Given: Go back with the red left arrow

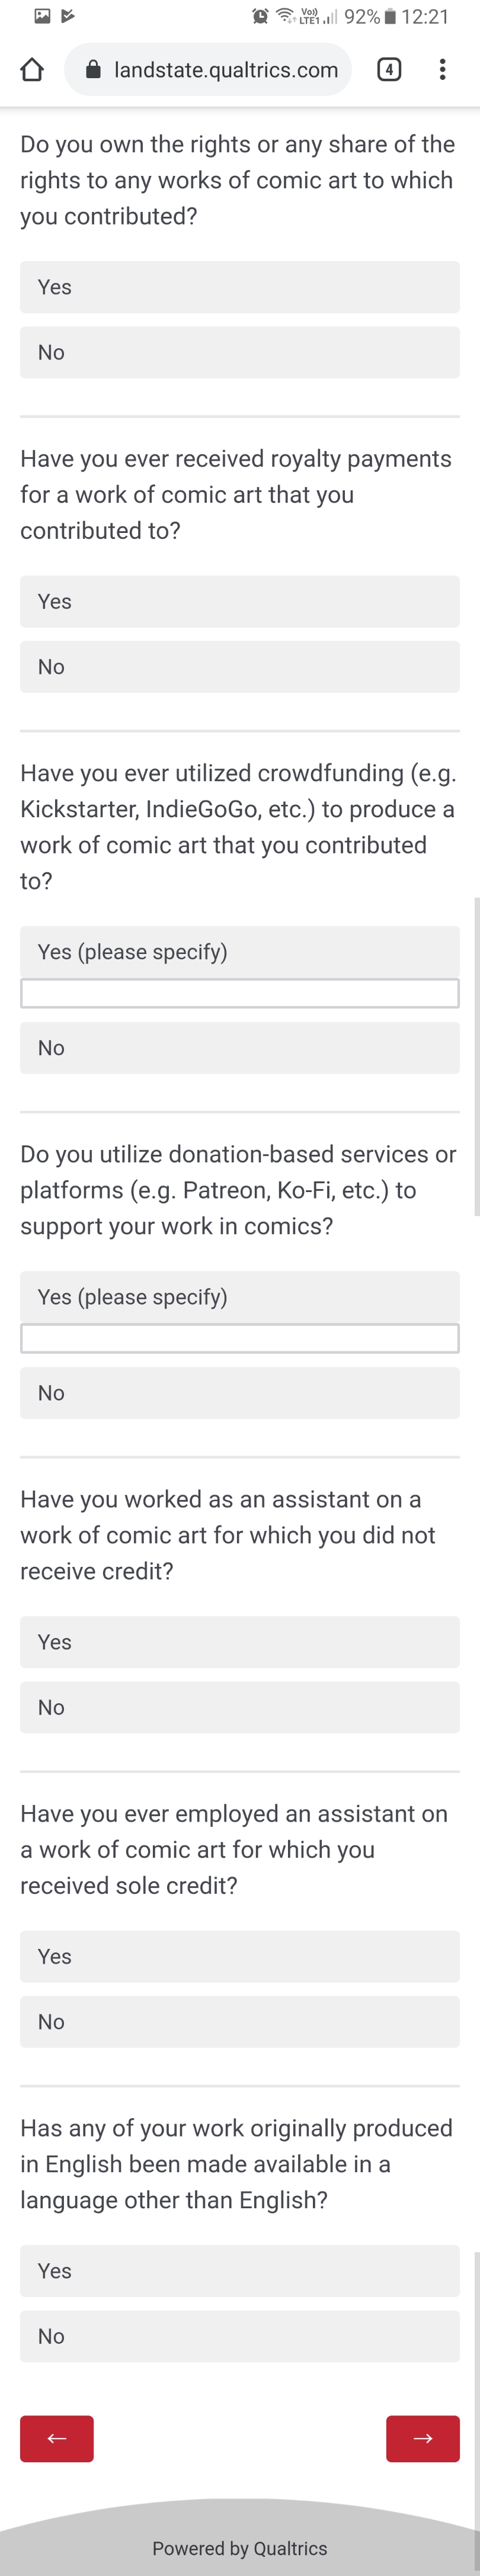Looking at the screenshot, I should [57, 2438].
